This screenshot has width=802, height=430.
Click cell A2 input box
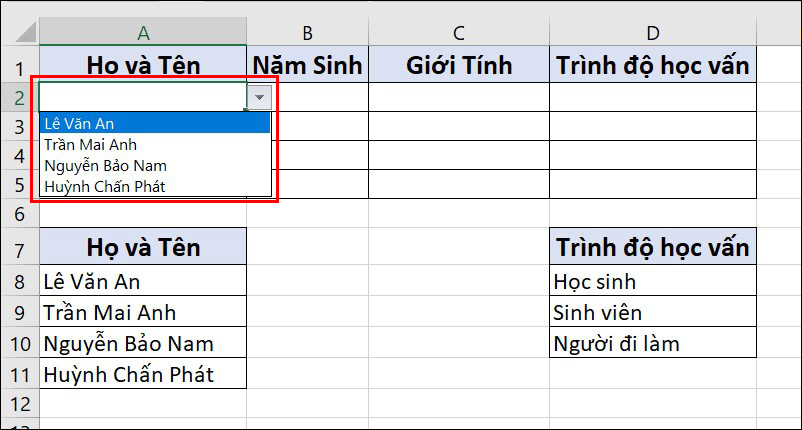coord(143,97)
